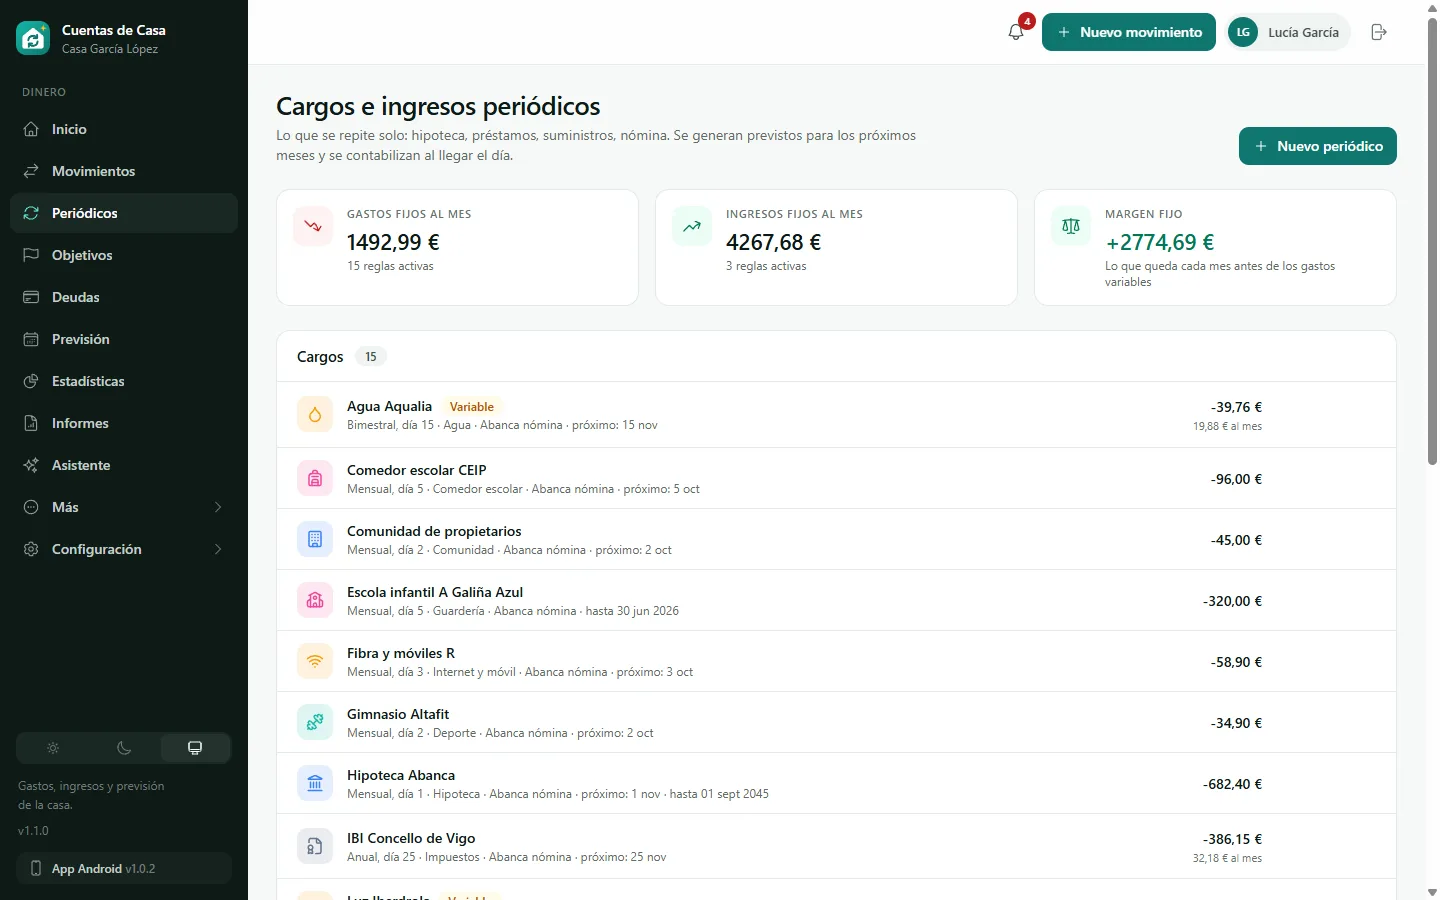Screen dimensions: 1440x900
Task: Click the IBI Concello de Vigo icon
Action: pyautogui.click(x=315, y=846)
